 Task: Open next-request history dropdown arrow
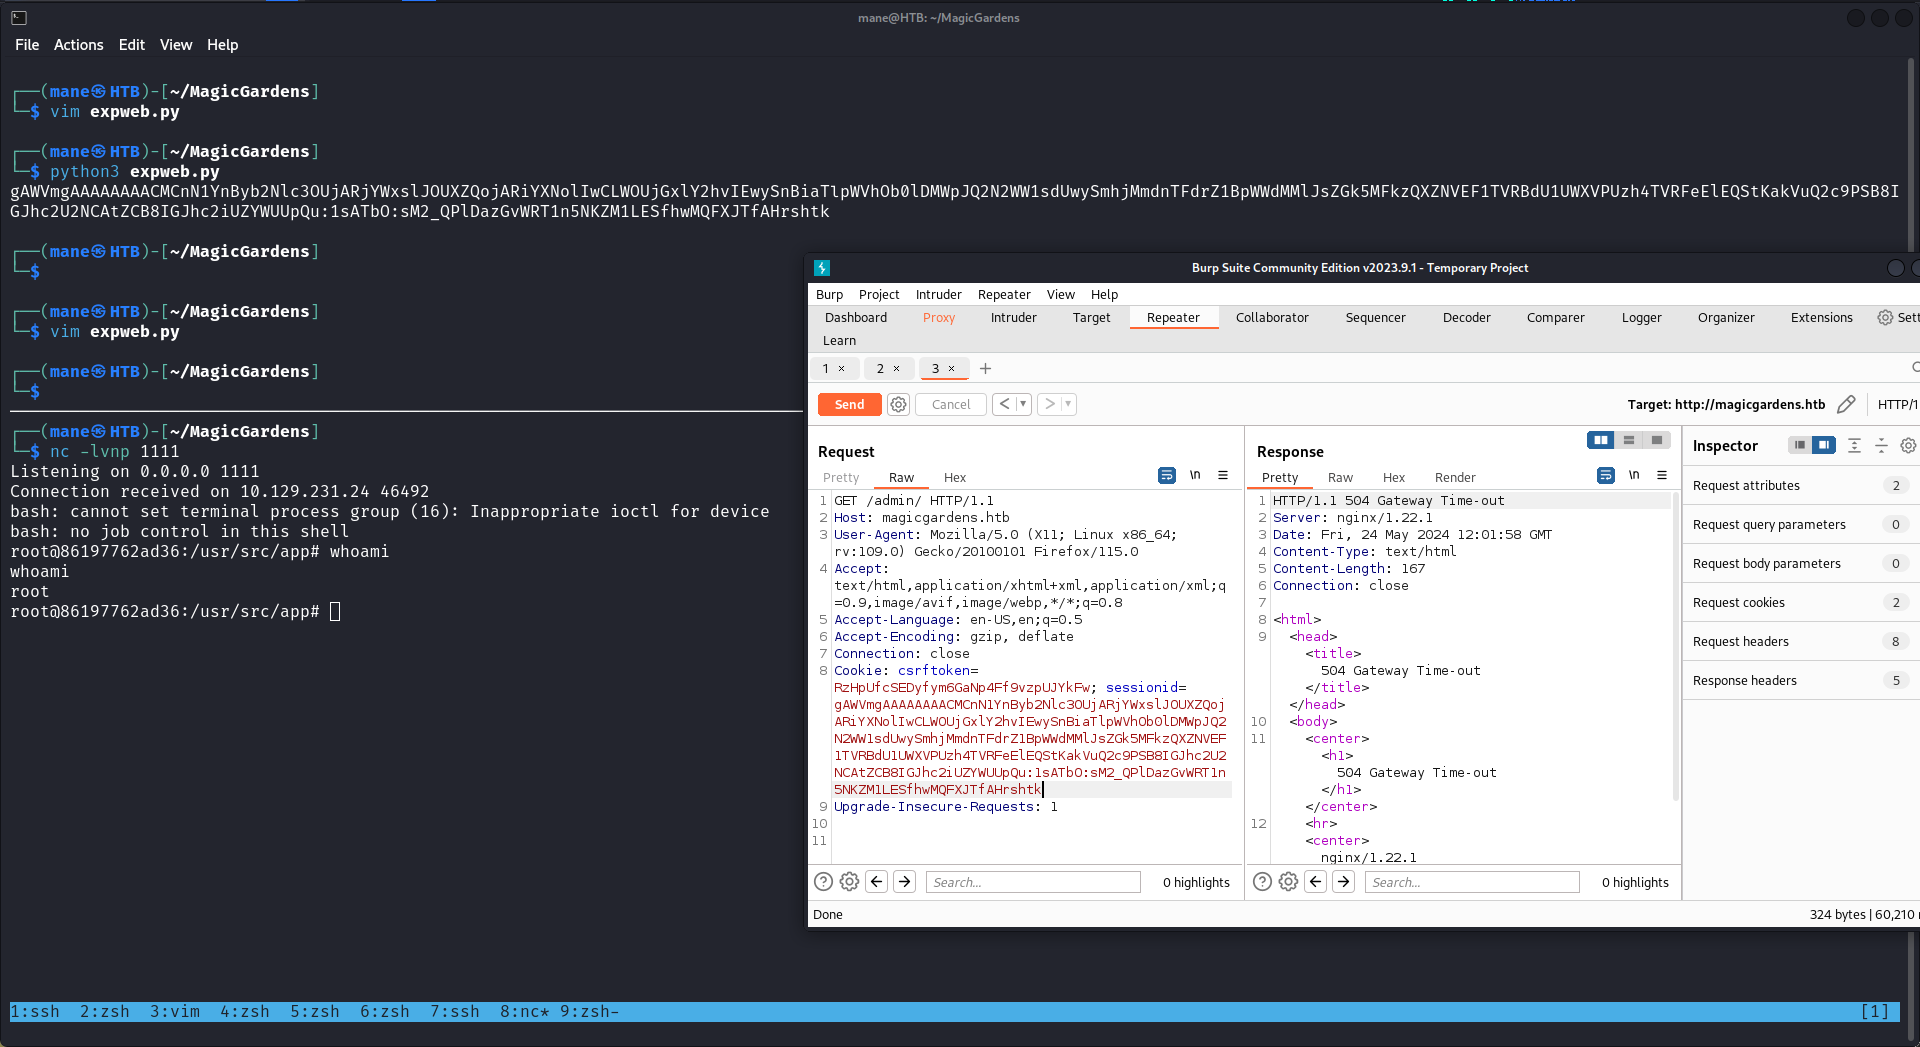click(x=1068, y=405)
